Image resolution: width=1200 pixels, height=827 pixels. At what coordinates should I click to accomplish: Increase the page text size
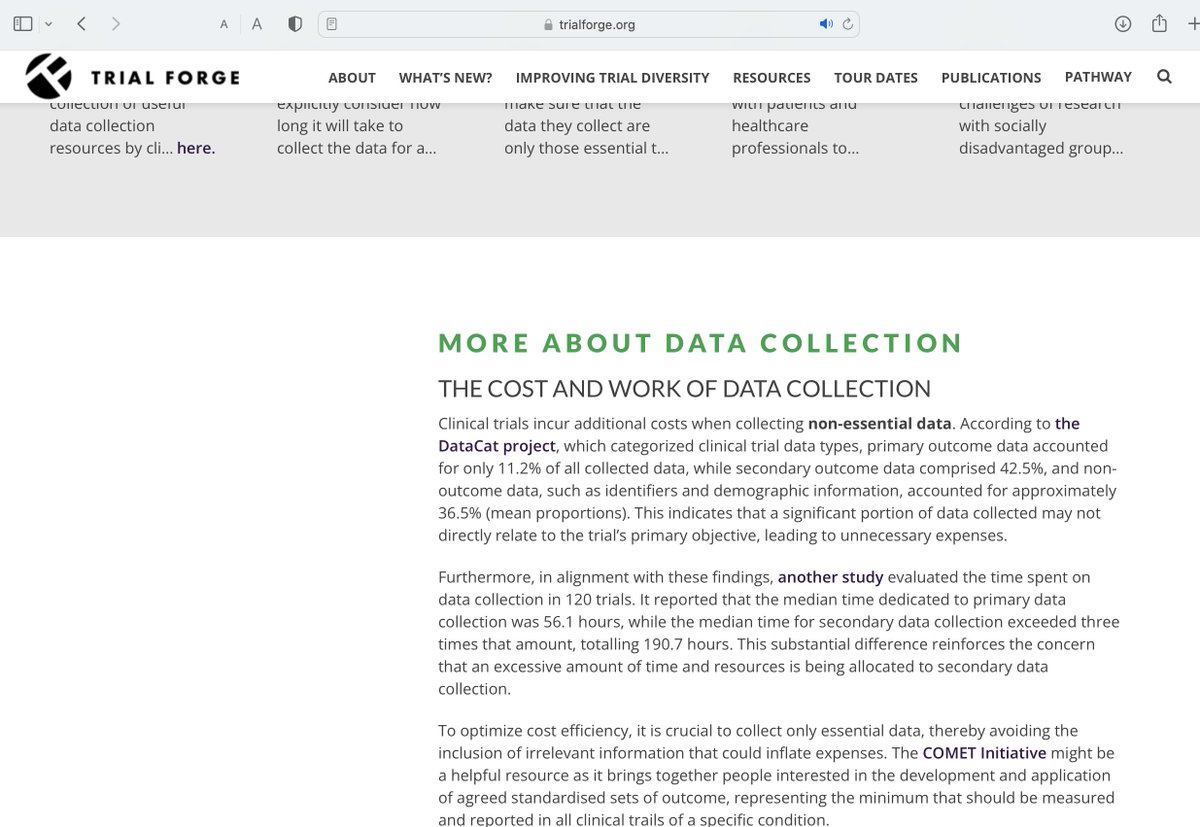[x=256, y=23]
